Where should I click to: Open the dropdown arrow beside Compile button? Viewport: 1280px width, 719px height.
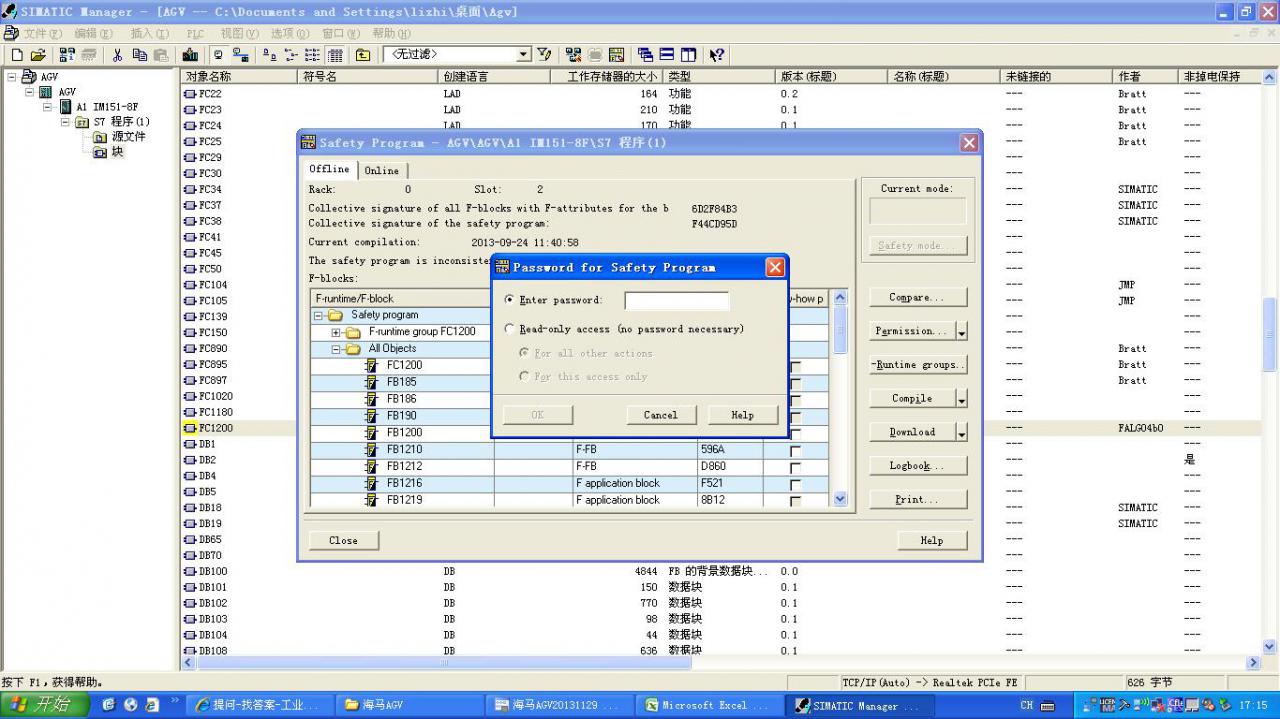pos(961,399)
